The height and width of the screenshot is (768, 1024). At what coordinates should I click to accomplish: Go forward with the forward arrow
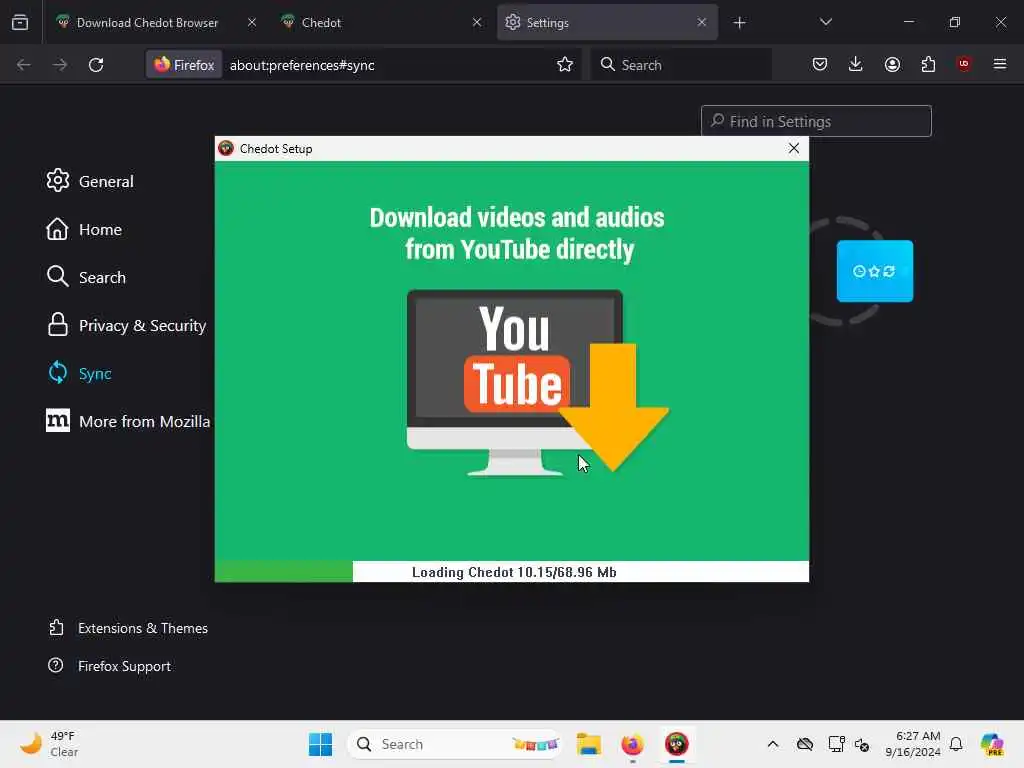point(59,65)
